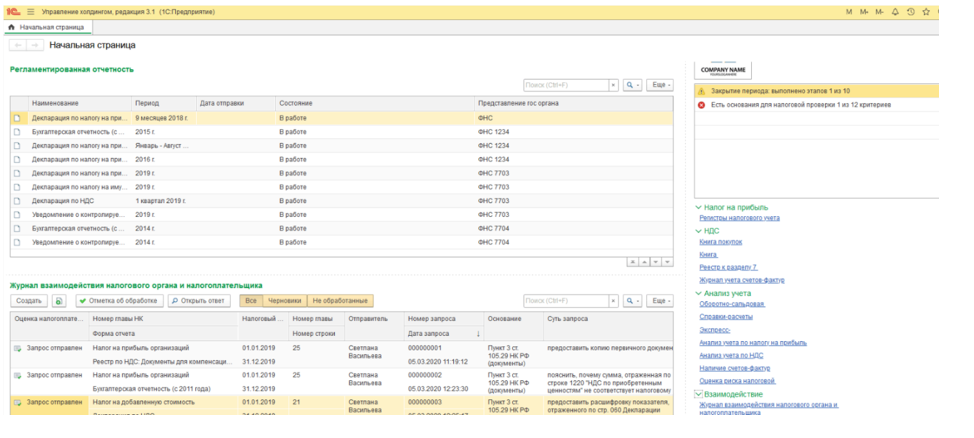Image resolution: width=974 pixels, height=438 pixels.
Task: Click the Создать button
Action: coord(29,301)
